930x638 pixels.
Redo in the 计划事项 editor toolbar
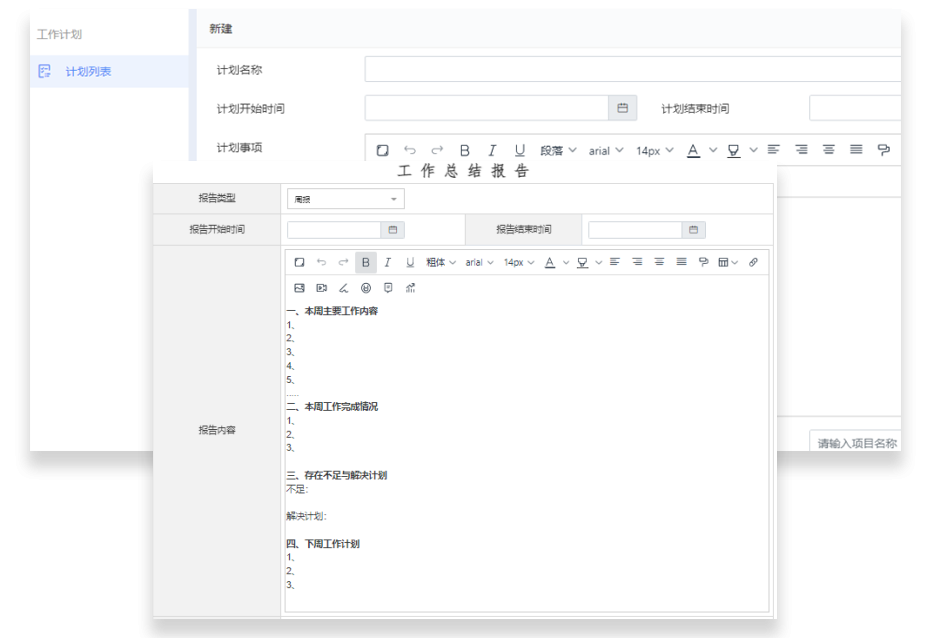[437, 151]
